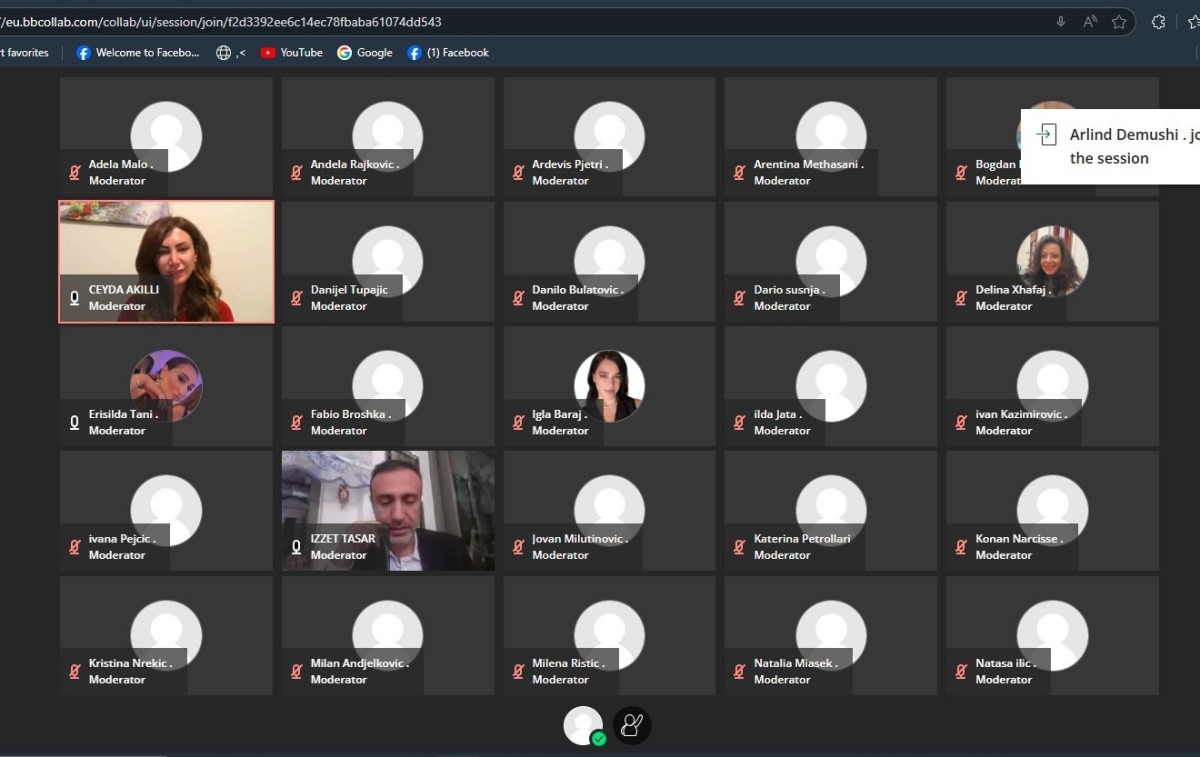Open the browser Extensions puzzle icon

[1158, 22]
